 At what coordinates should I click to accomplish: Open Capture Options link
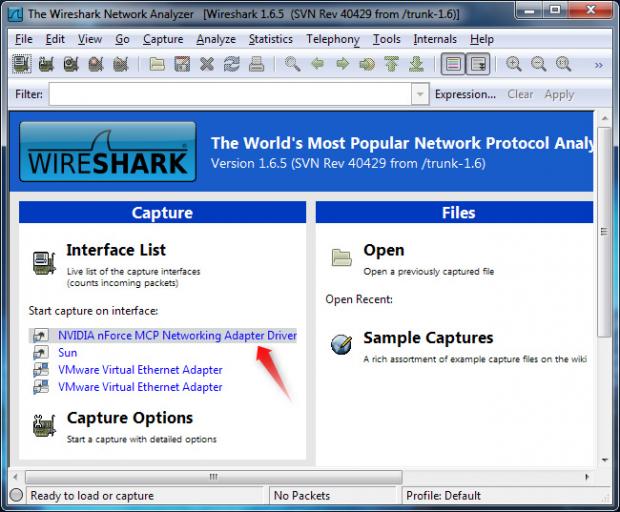pyautogui.click(x=129, y=418)
